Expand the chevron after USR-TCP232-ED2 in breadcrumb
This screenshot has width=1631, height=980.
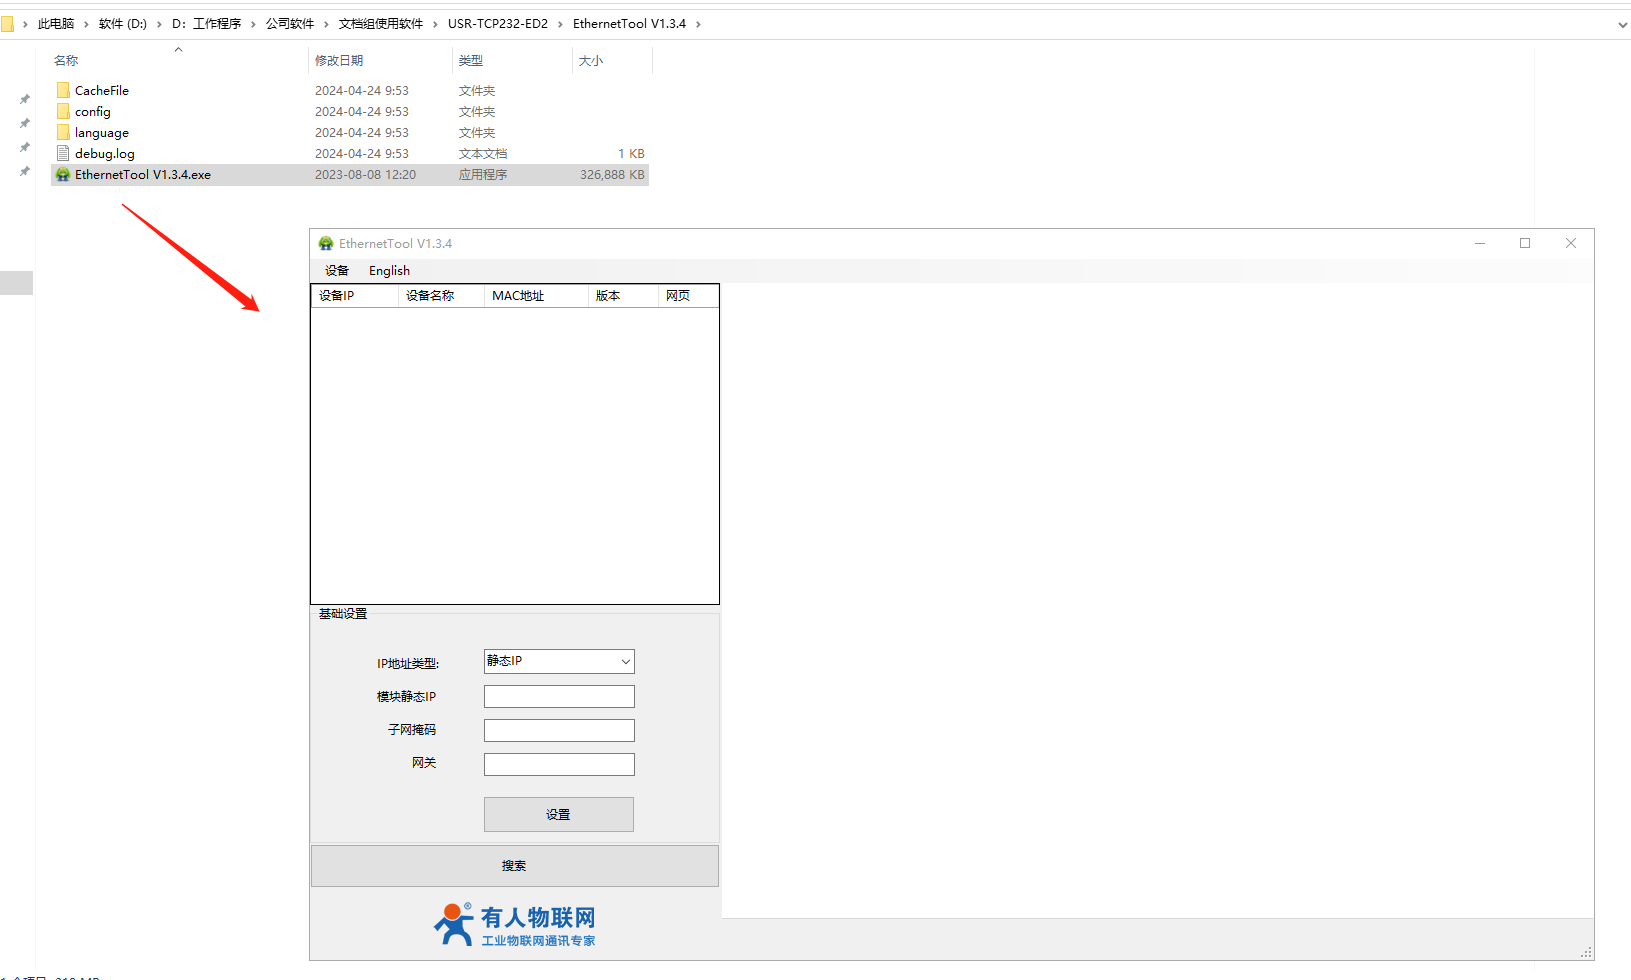click(560, 24)
